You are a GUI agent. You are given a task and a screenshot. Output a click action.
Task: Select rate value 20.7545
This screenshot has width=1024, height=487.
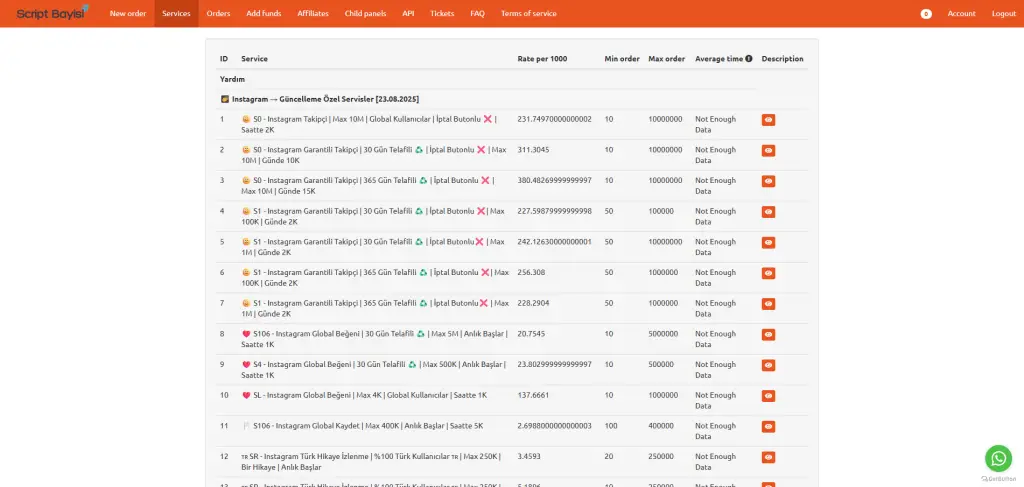[531, 334]
